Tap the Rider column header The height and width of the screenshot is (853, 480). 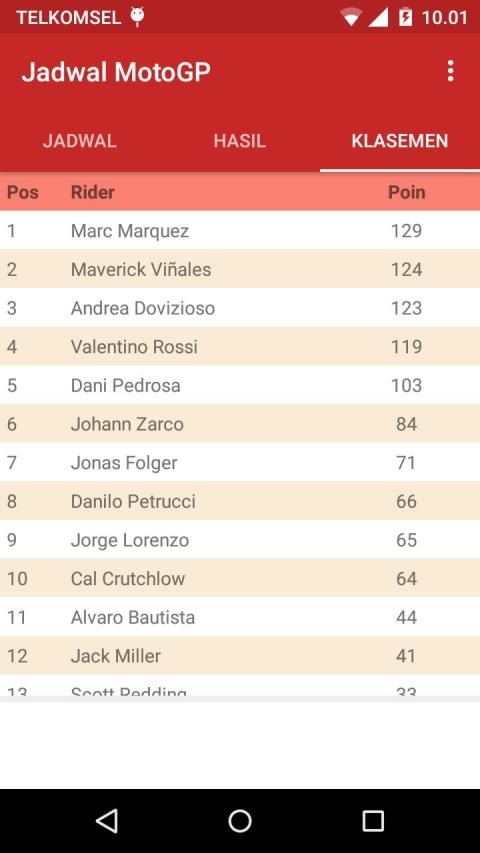[93, 192]
